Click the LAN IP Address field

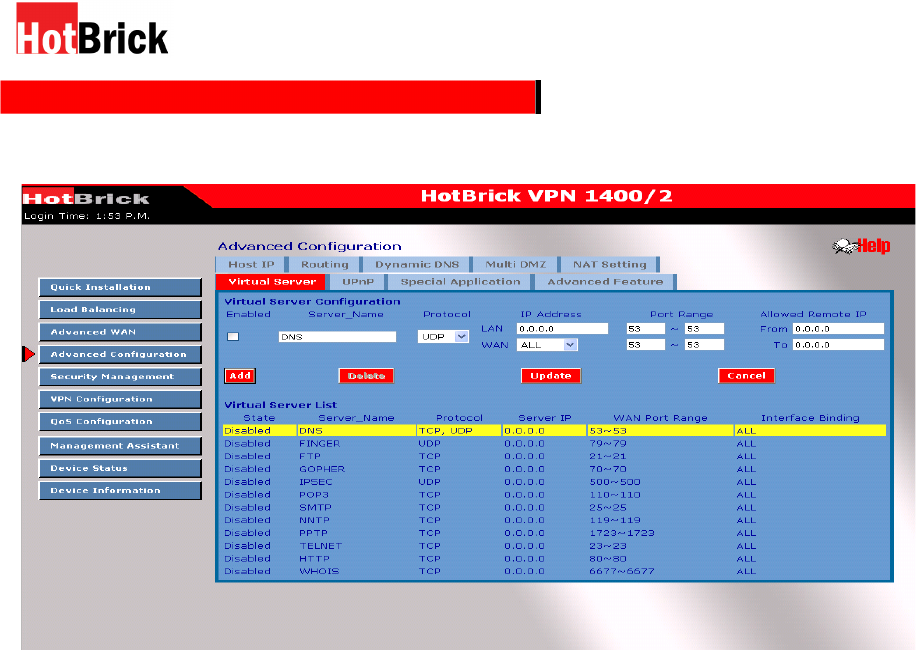pos(563,329)
